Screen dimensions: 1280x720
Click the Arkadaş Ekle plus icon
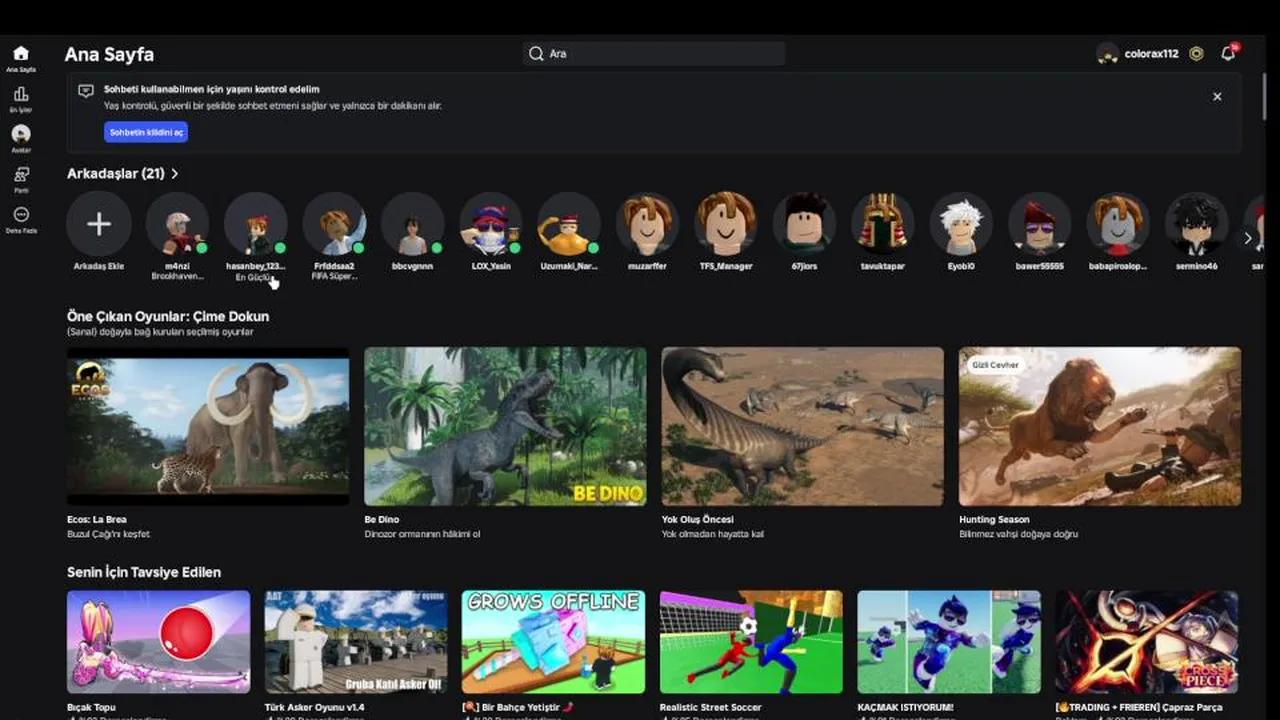[x=99, y=224]
